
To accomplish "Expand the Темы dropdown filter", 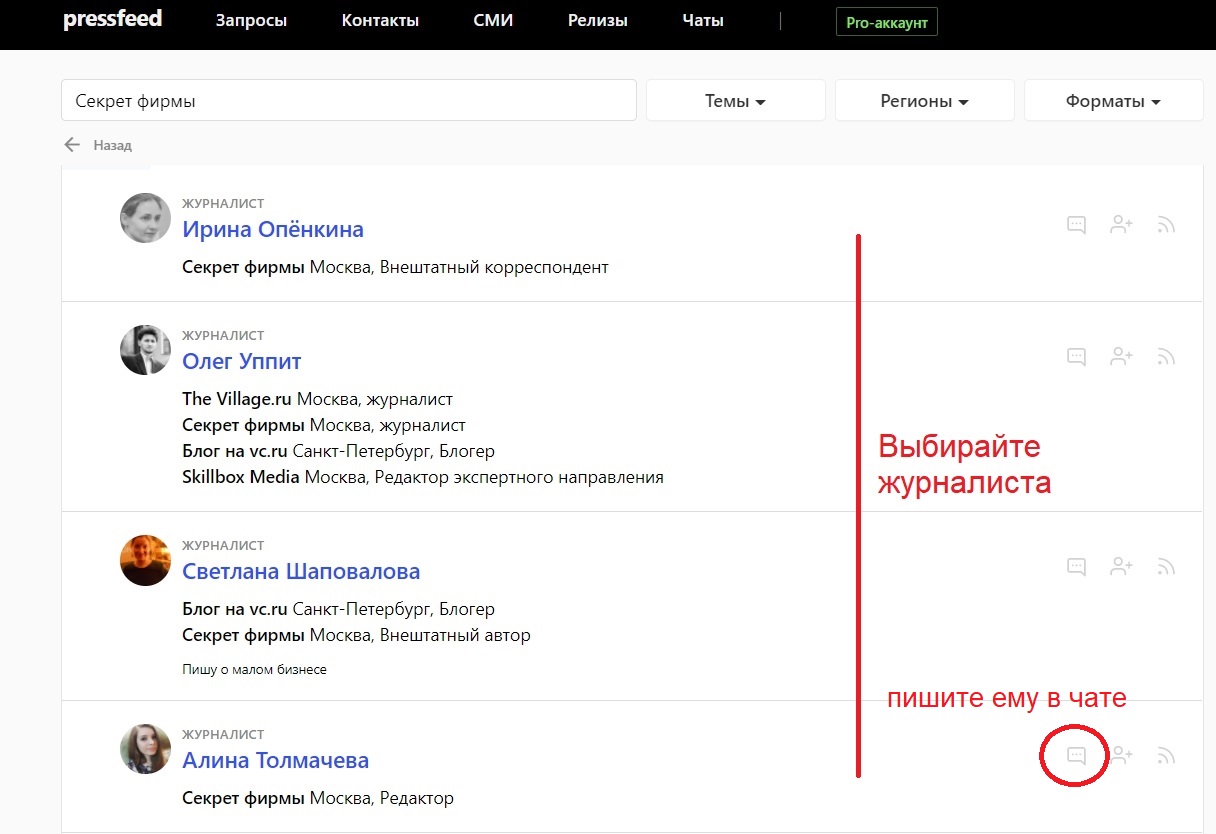I will coord(735,101).
